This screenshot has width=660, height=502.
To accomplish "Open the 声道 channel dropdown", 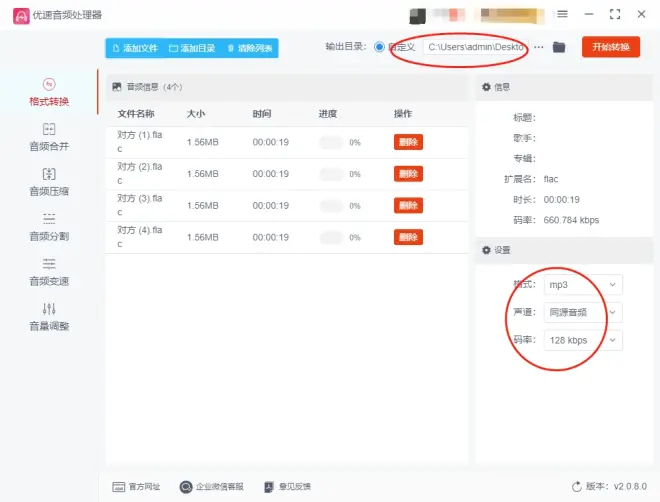I will pos(583,313).
